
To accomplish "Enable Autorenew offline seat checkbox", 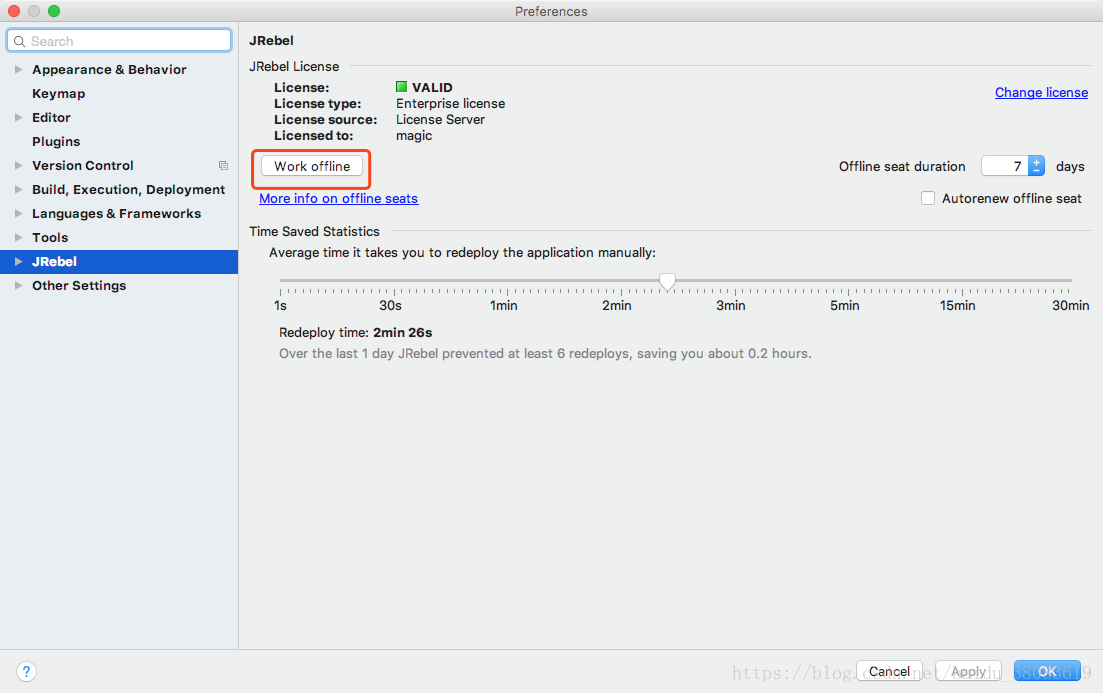I will point(928,198).
